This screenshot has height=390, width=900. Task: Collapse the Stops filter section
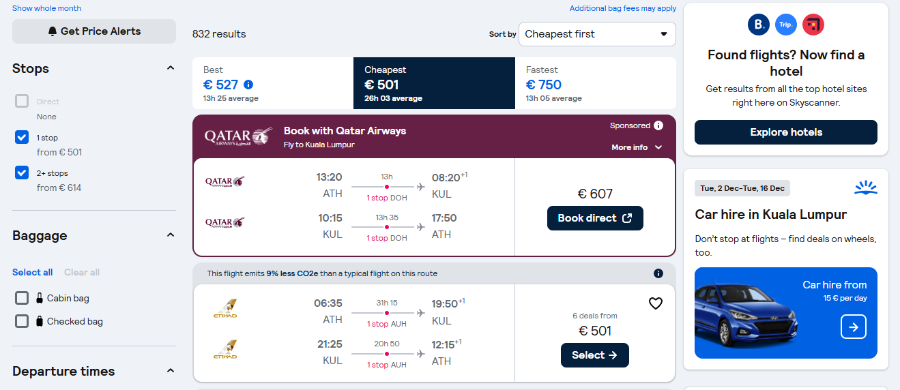pyautogui.click(x=170, y=68)
